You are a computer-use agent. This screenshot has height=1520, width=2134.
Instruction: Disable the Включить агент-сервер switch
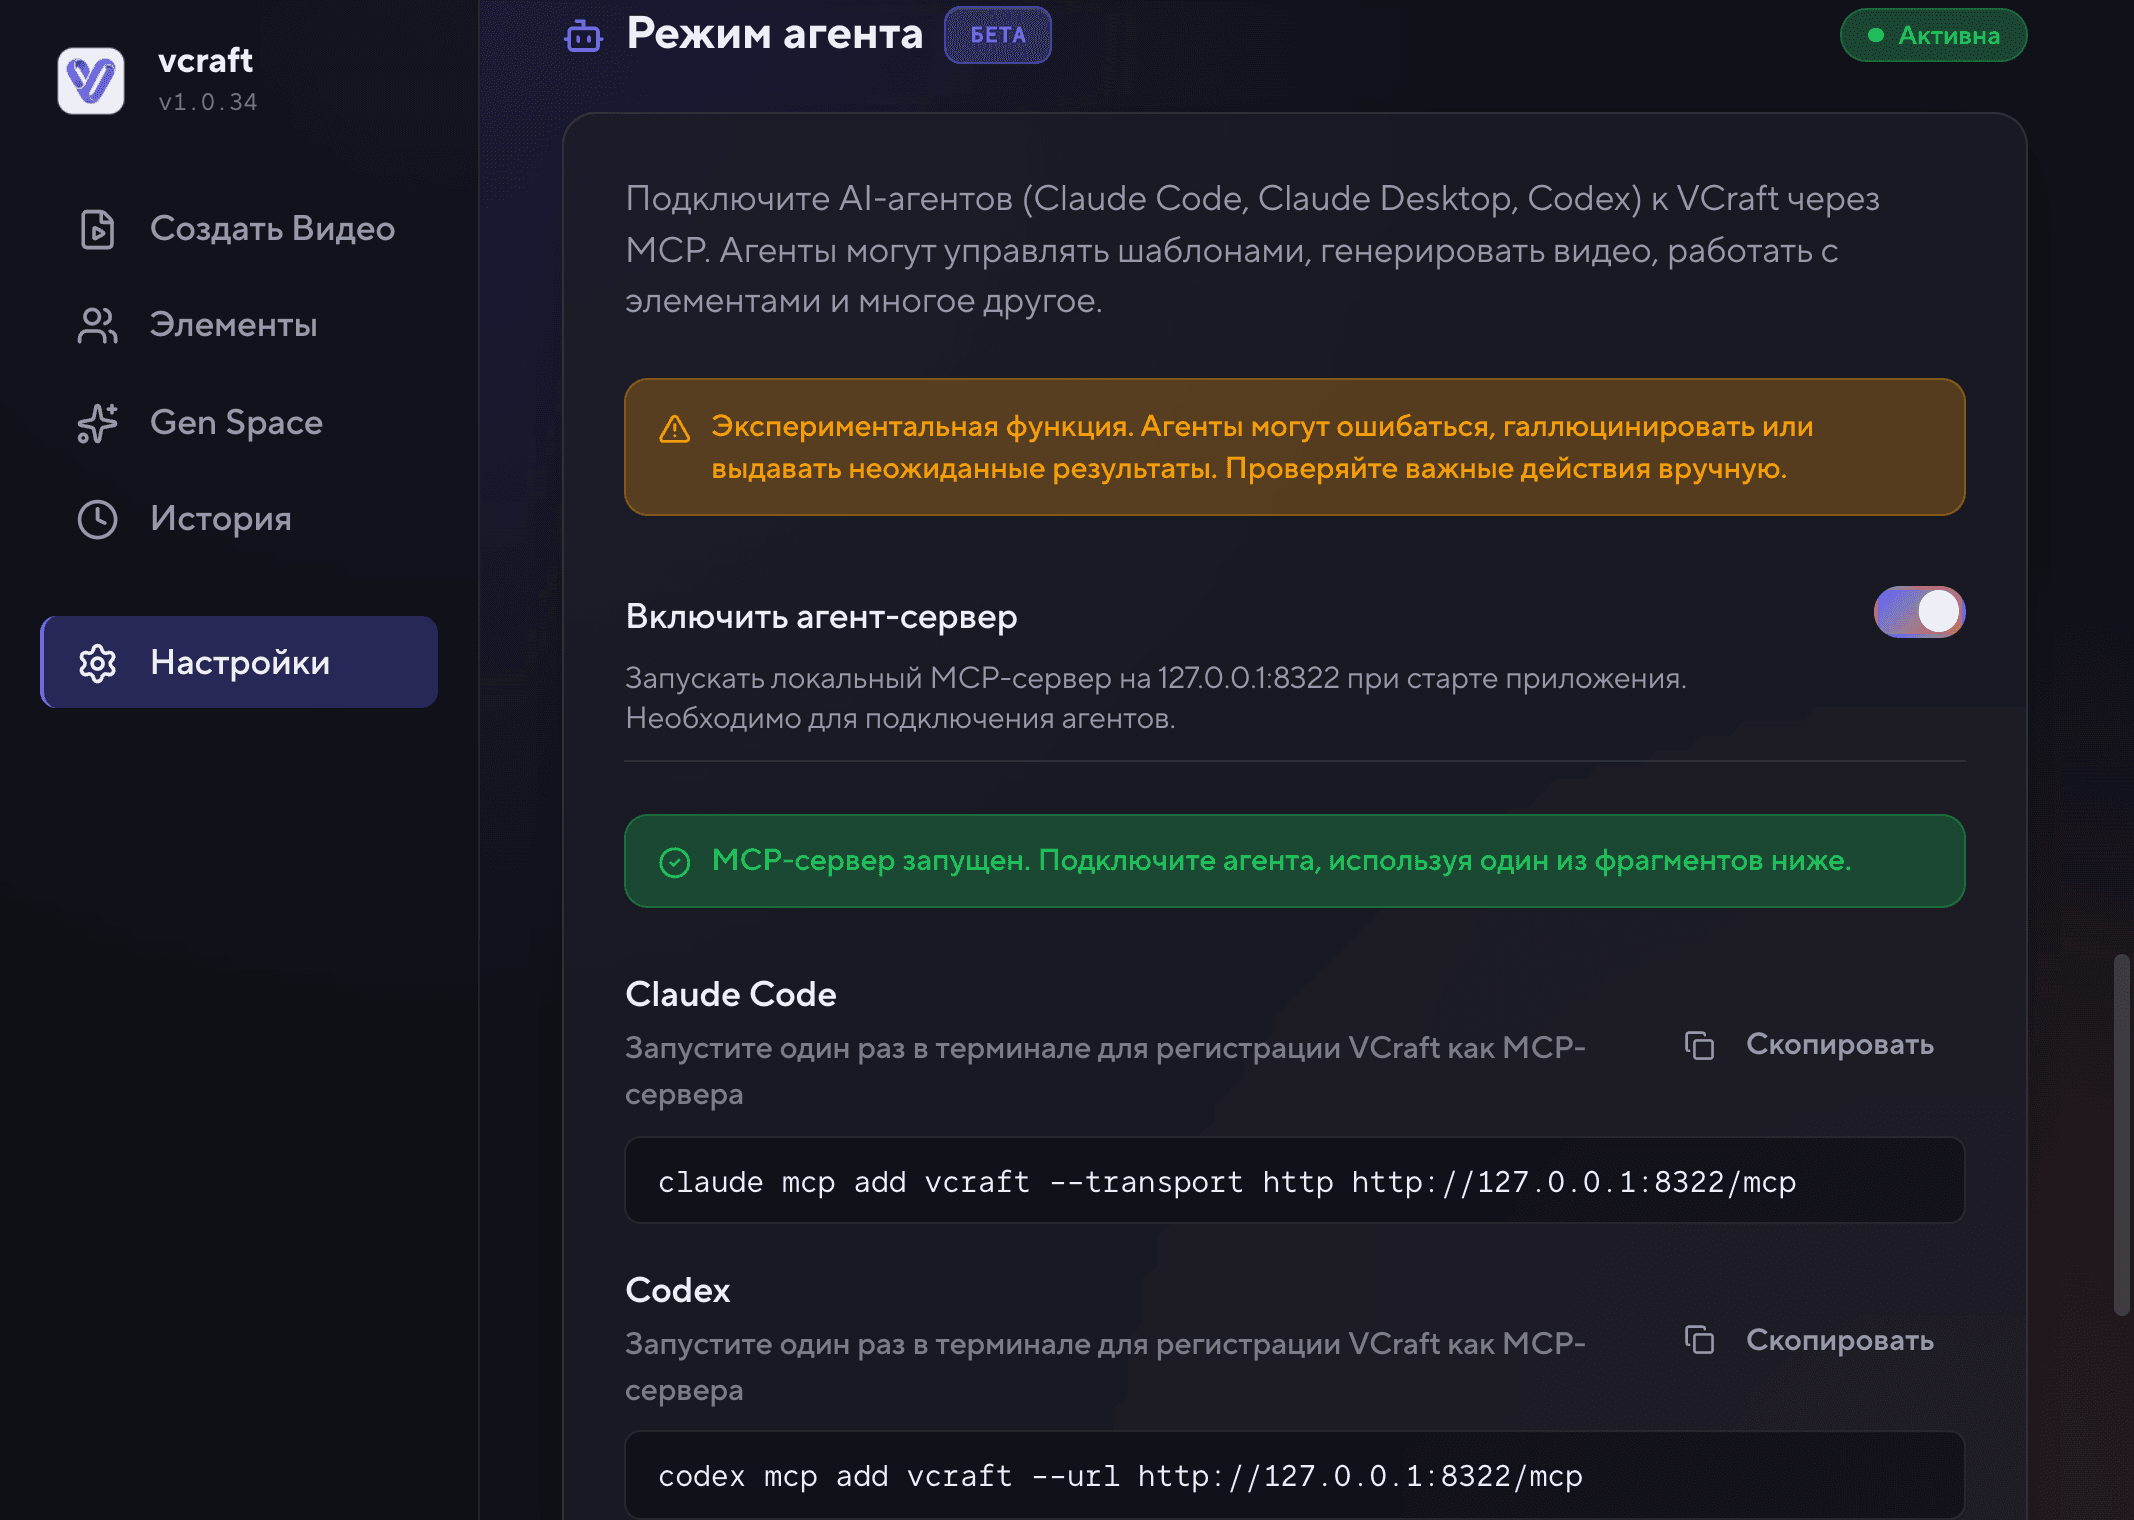(x=1919, y=612)
